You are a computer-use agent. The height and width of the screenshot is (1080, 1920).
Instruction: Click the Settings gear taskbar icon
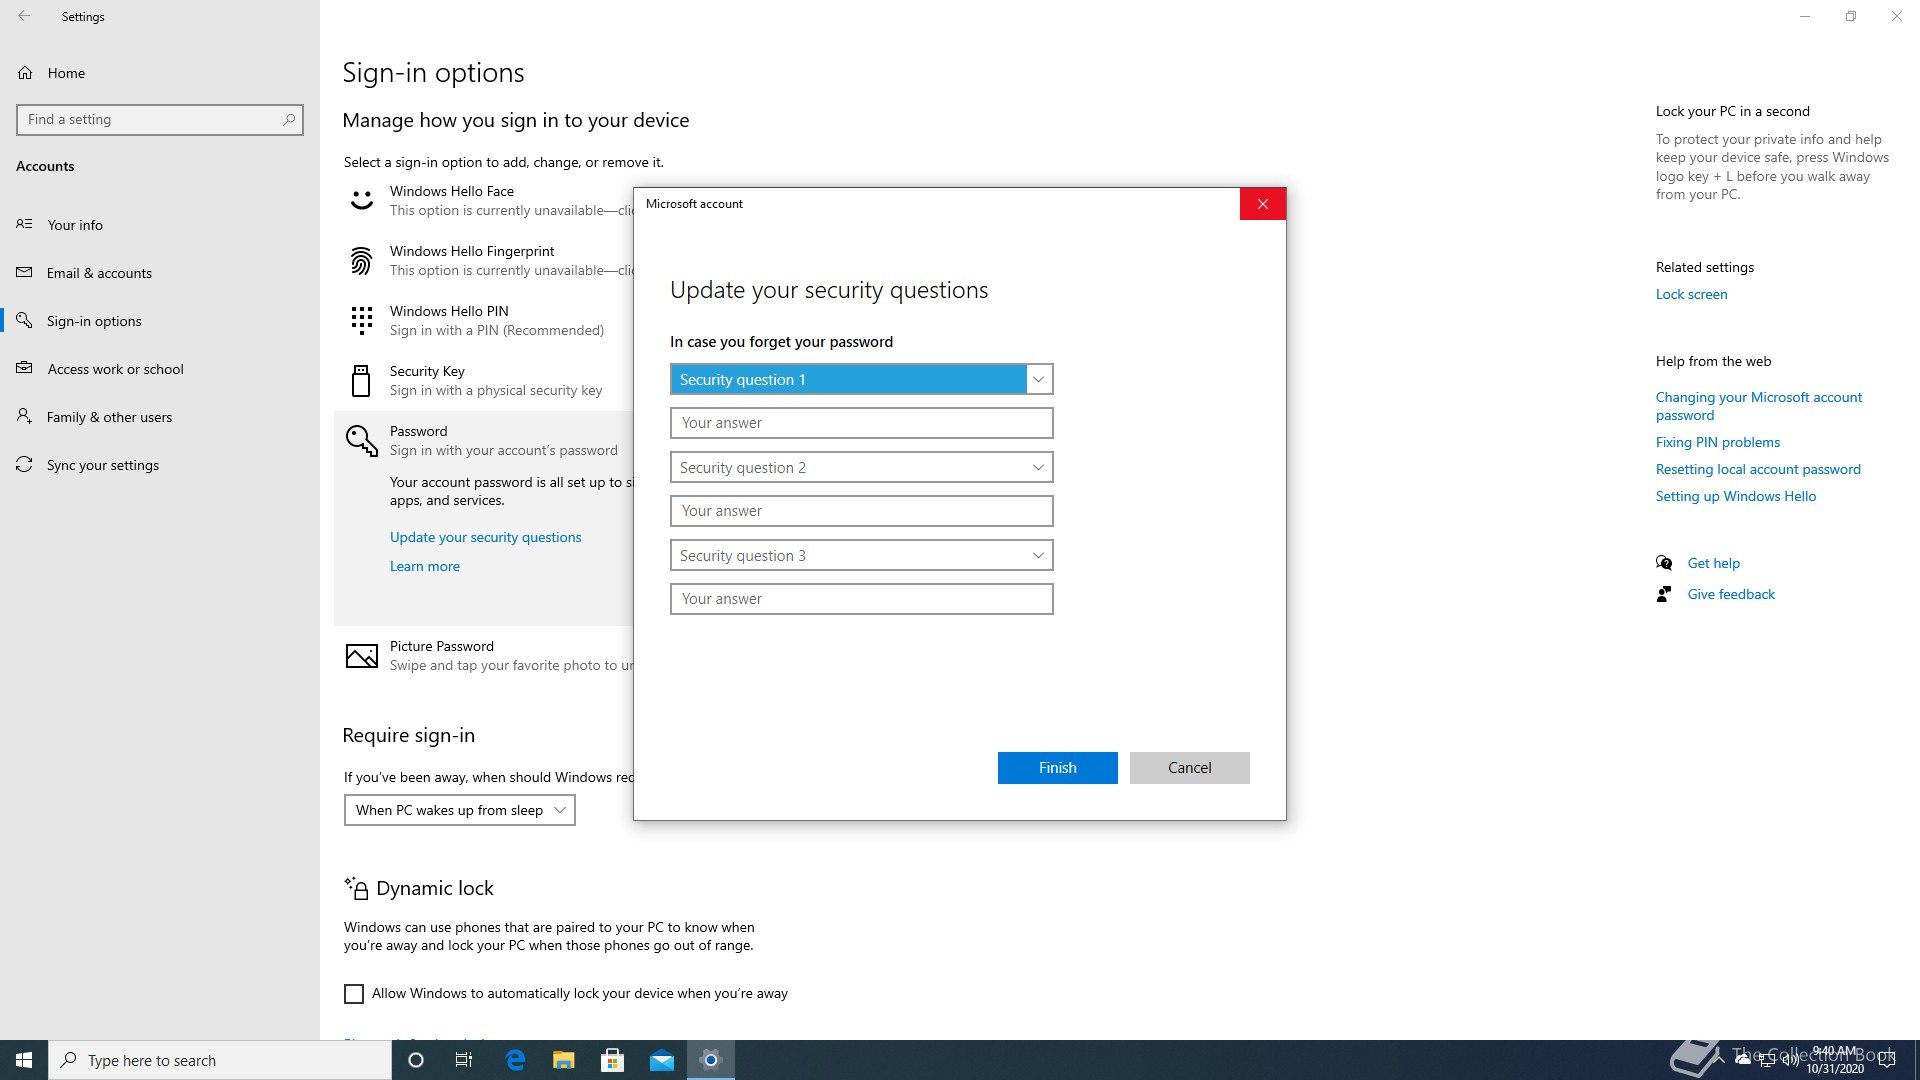coord(711,1060)
